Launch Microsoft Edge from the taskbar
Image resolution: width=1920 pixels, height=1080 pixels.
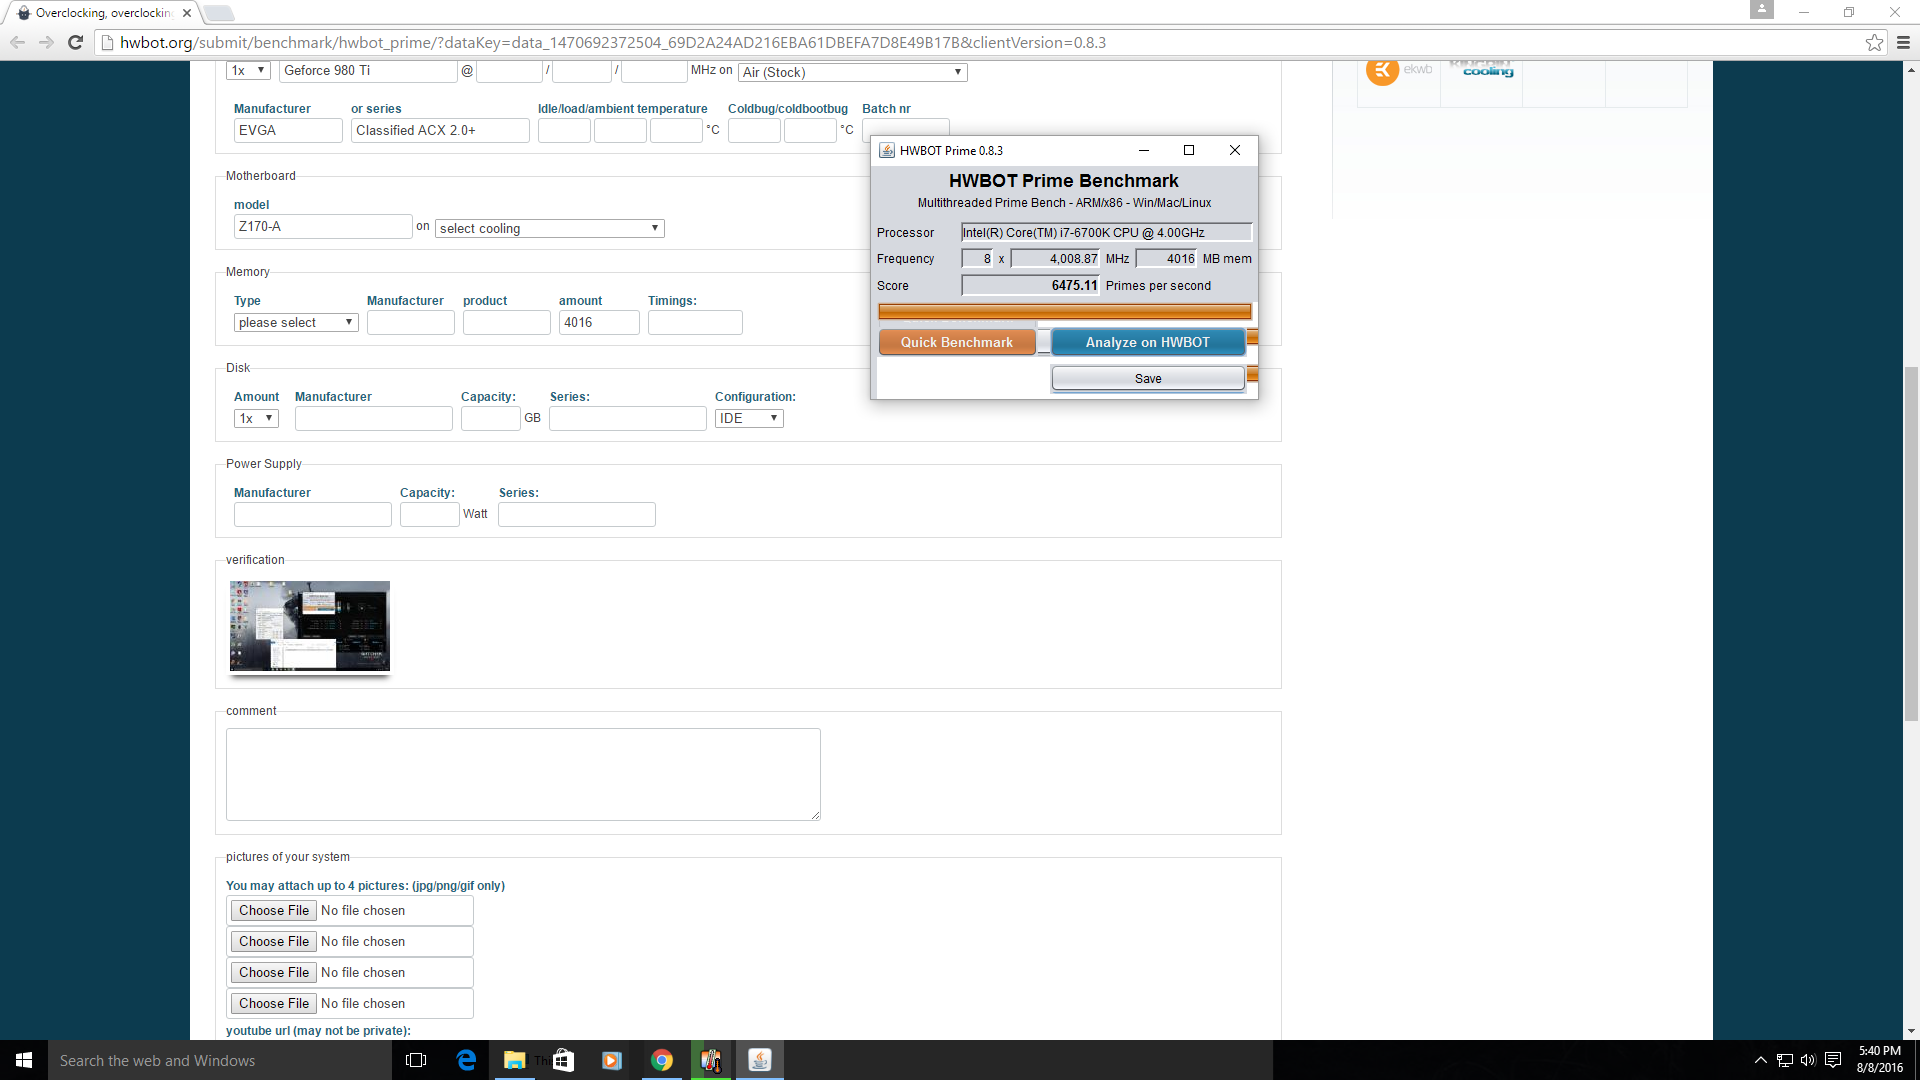point(466,1060)
